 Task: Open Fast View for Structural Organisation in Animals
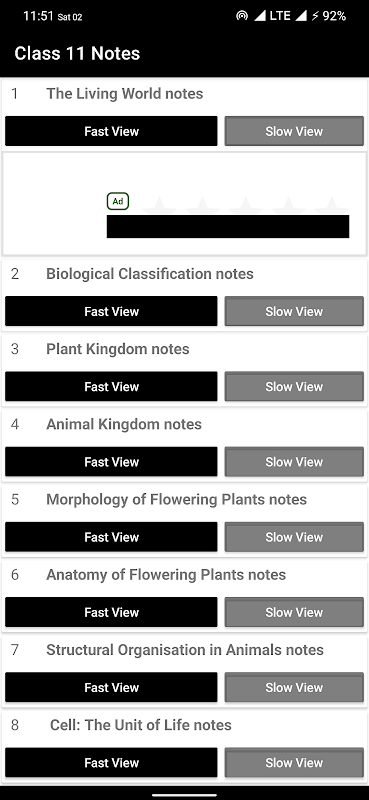pos(111,687)
